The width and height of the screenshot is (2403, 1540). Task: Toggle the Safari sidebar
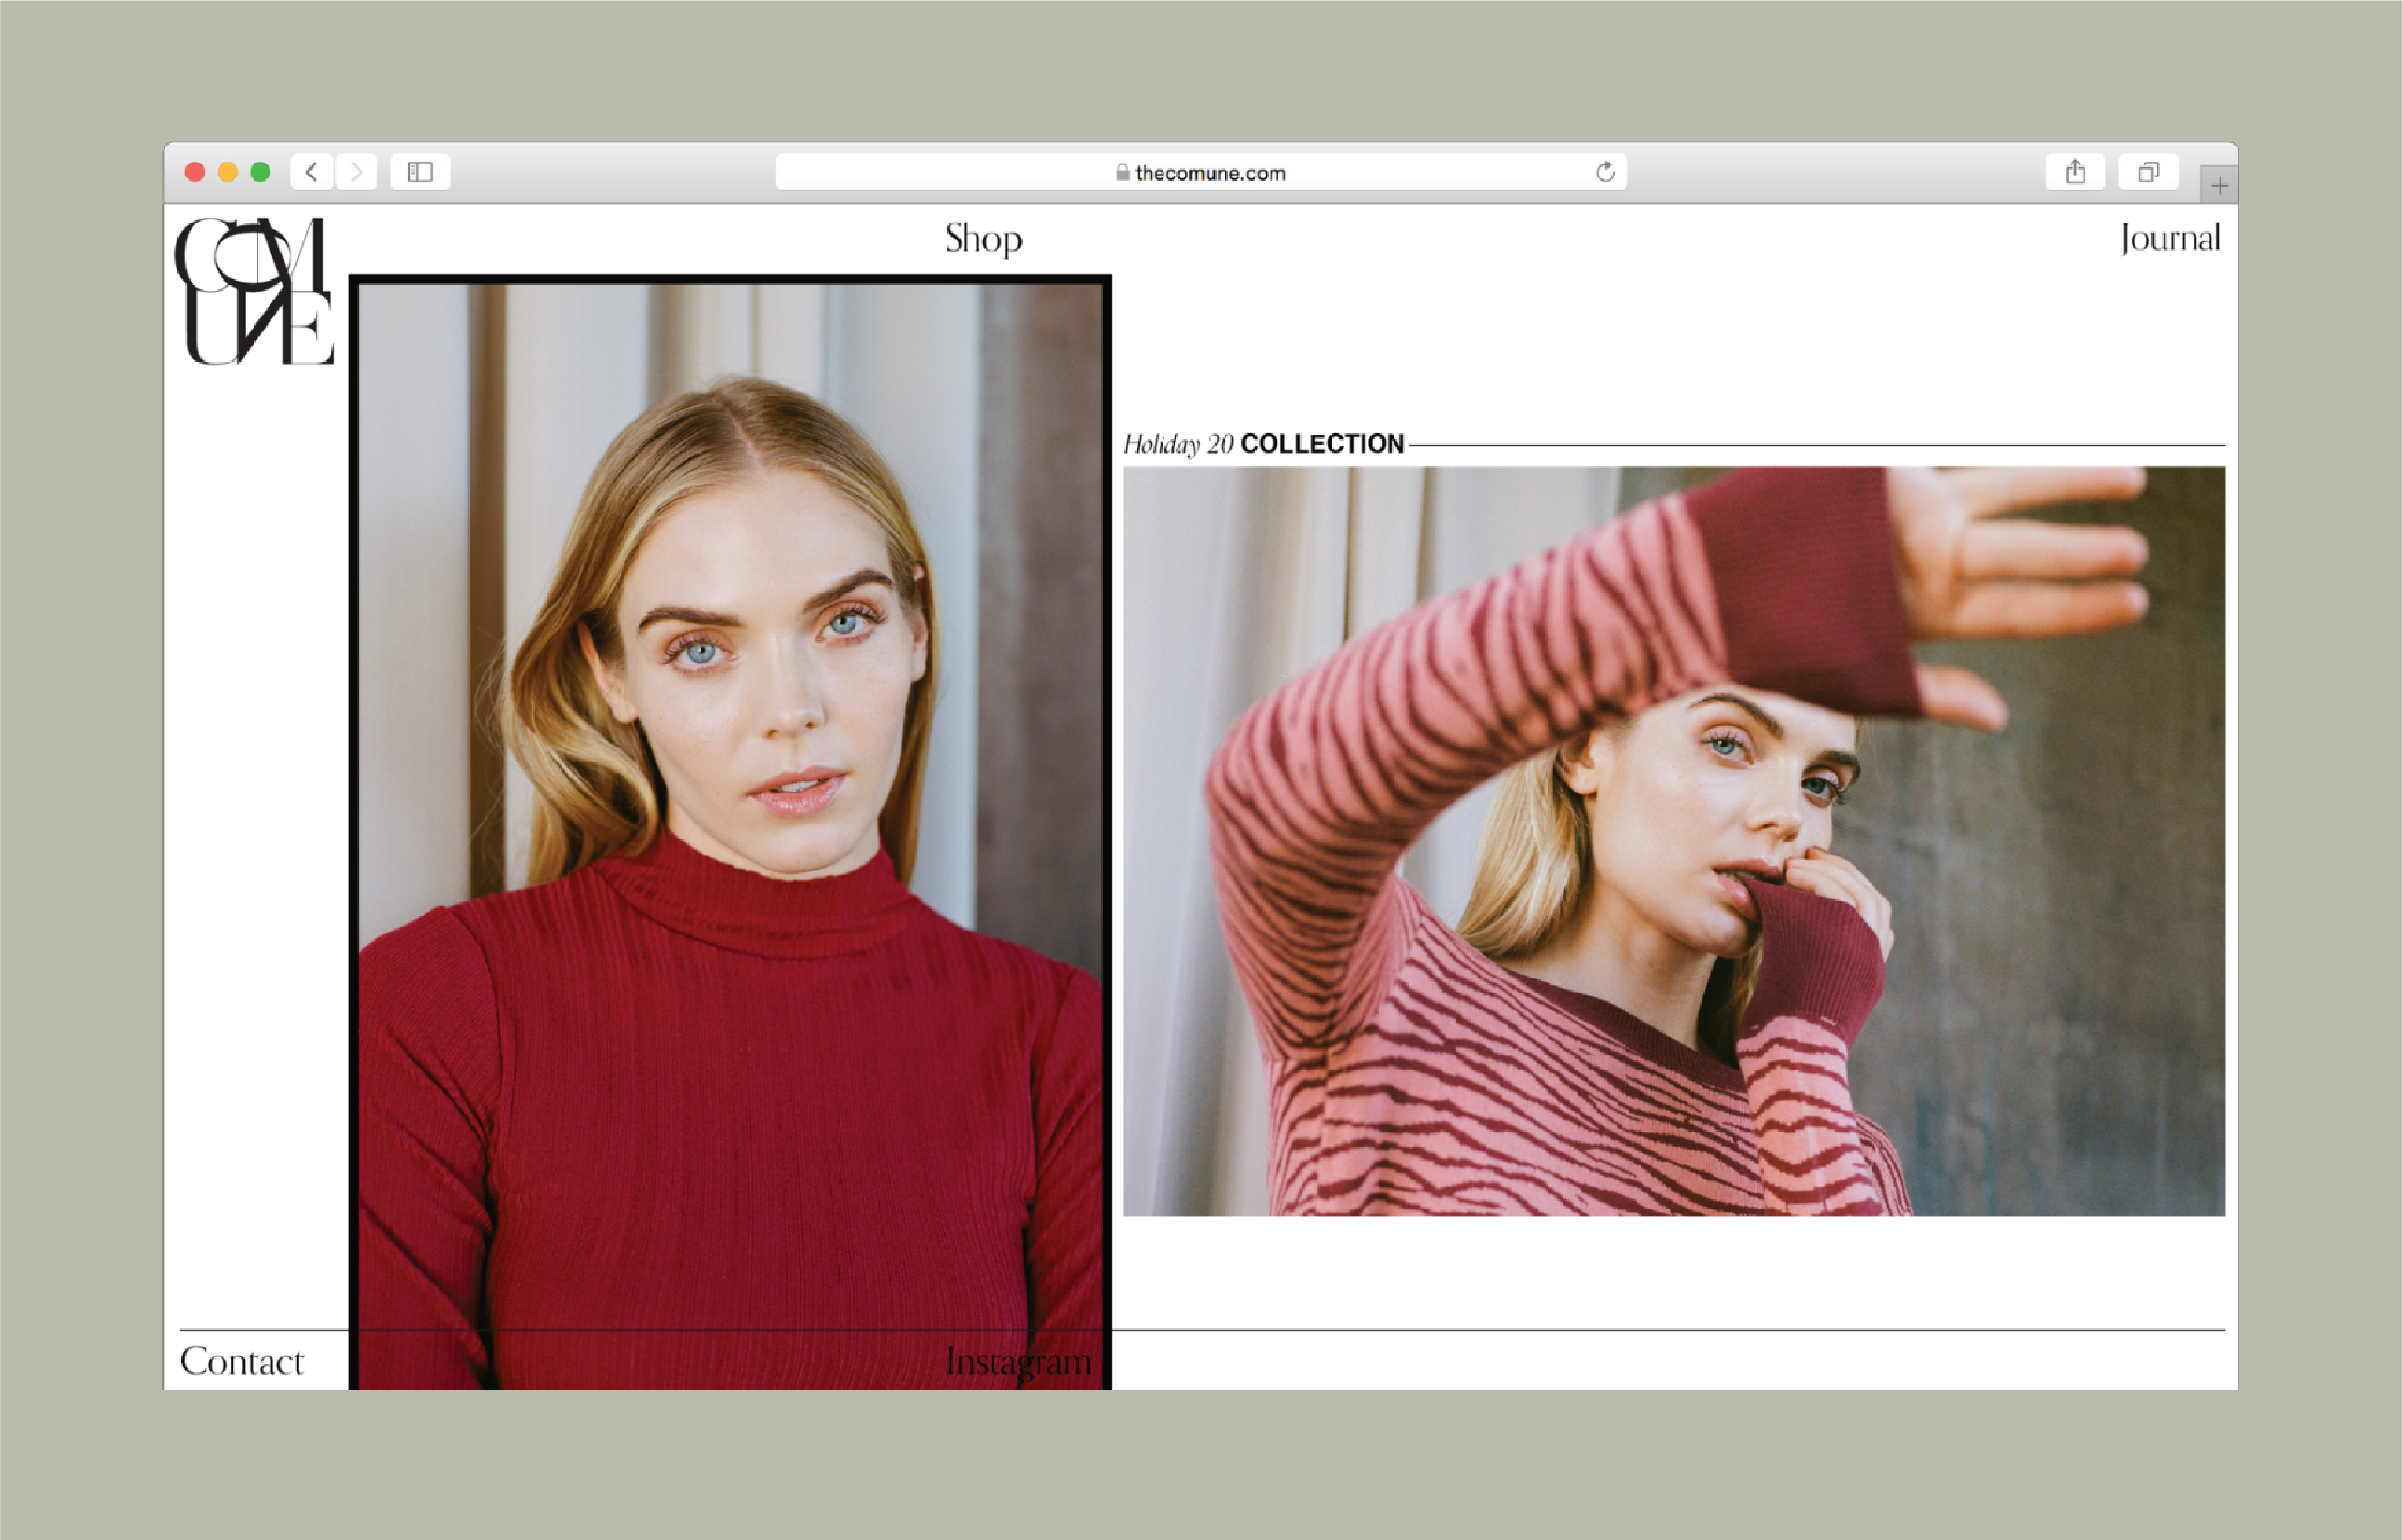click(420, 172)
